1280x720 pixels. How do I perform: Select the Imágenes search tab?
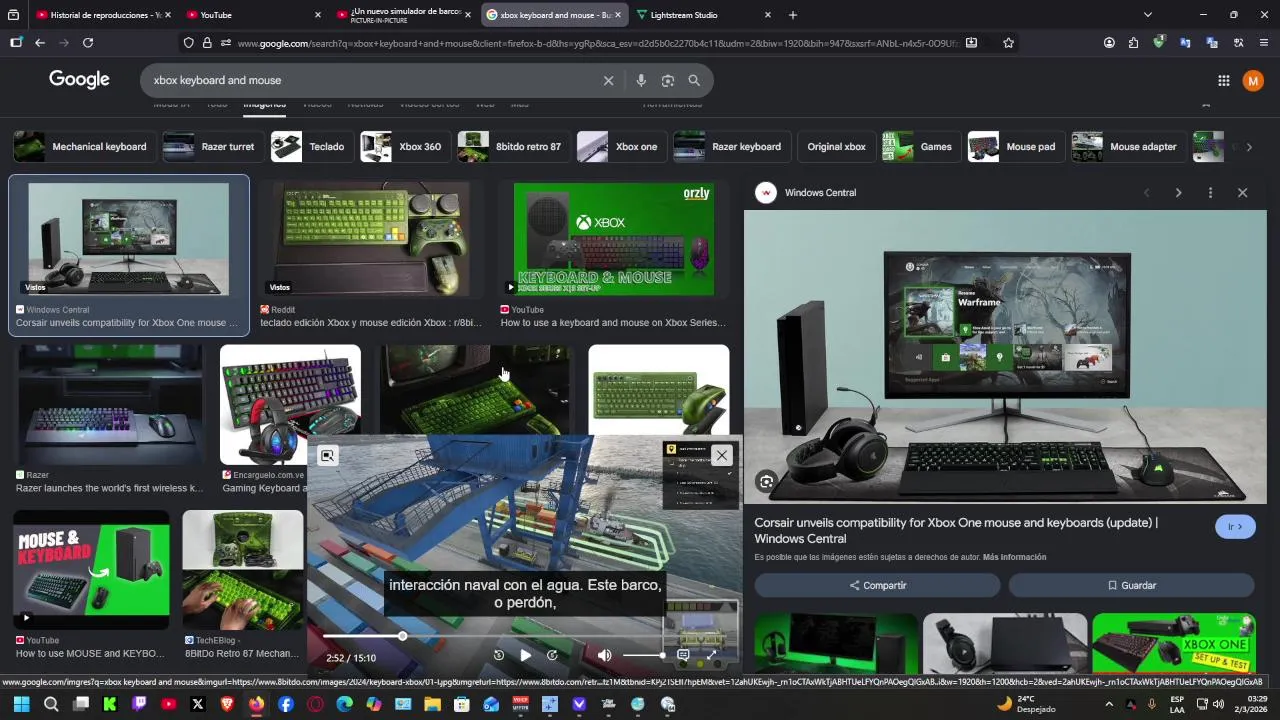click(x=264, y=104)
